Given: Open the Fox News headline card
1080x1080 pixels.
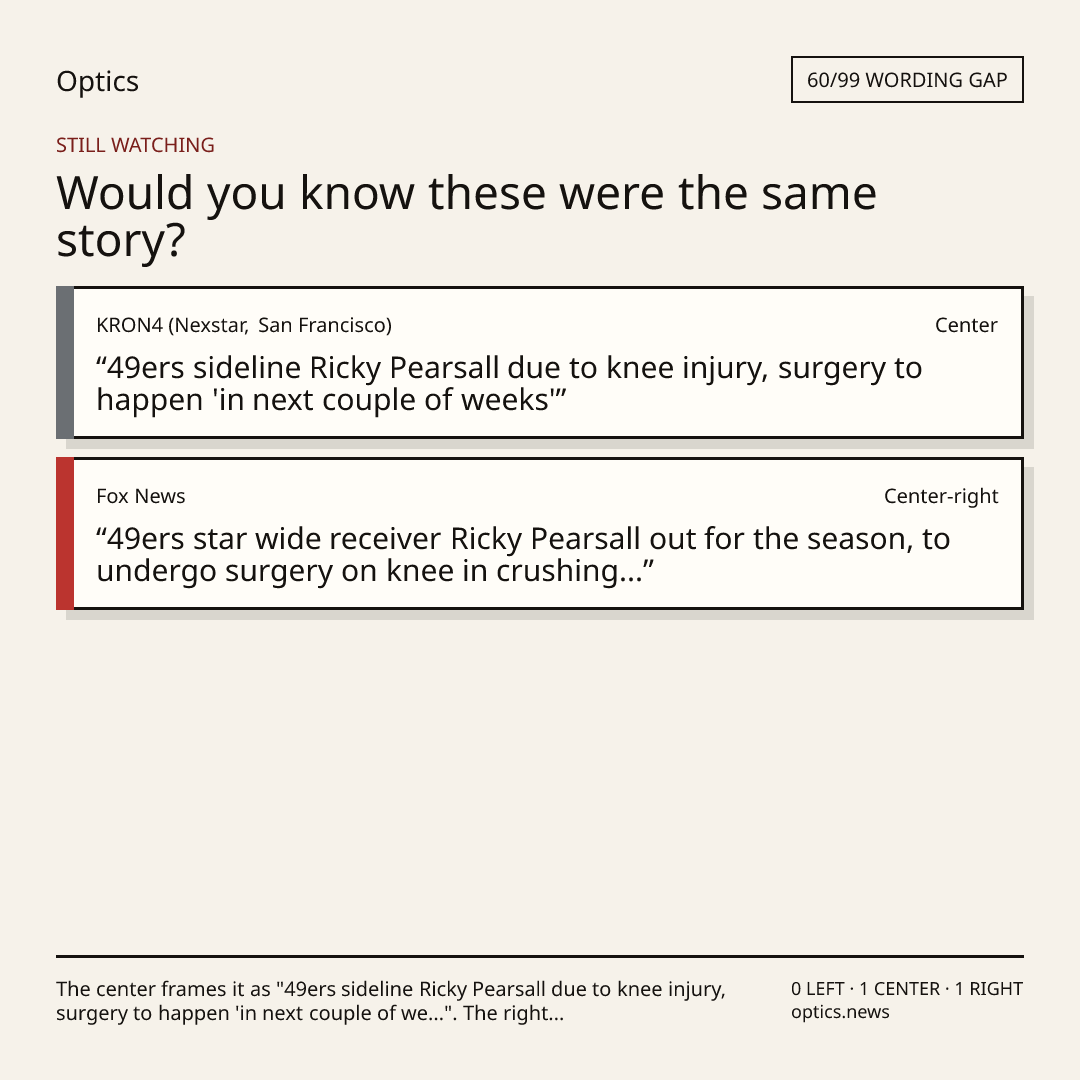Looking at the screenshot, I should tap(540, 533).
